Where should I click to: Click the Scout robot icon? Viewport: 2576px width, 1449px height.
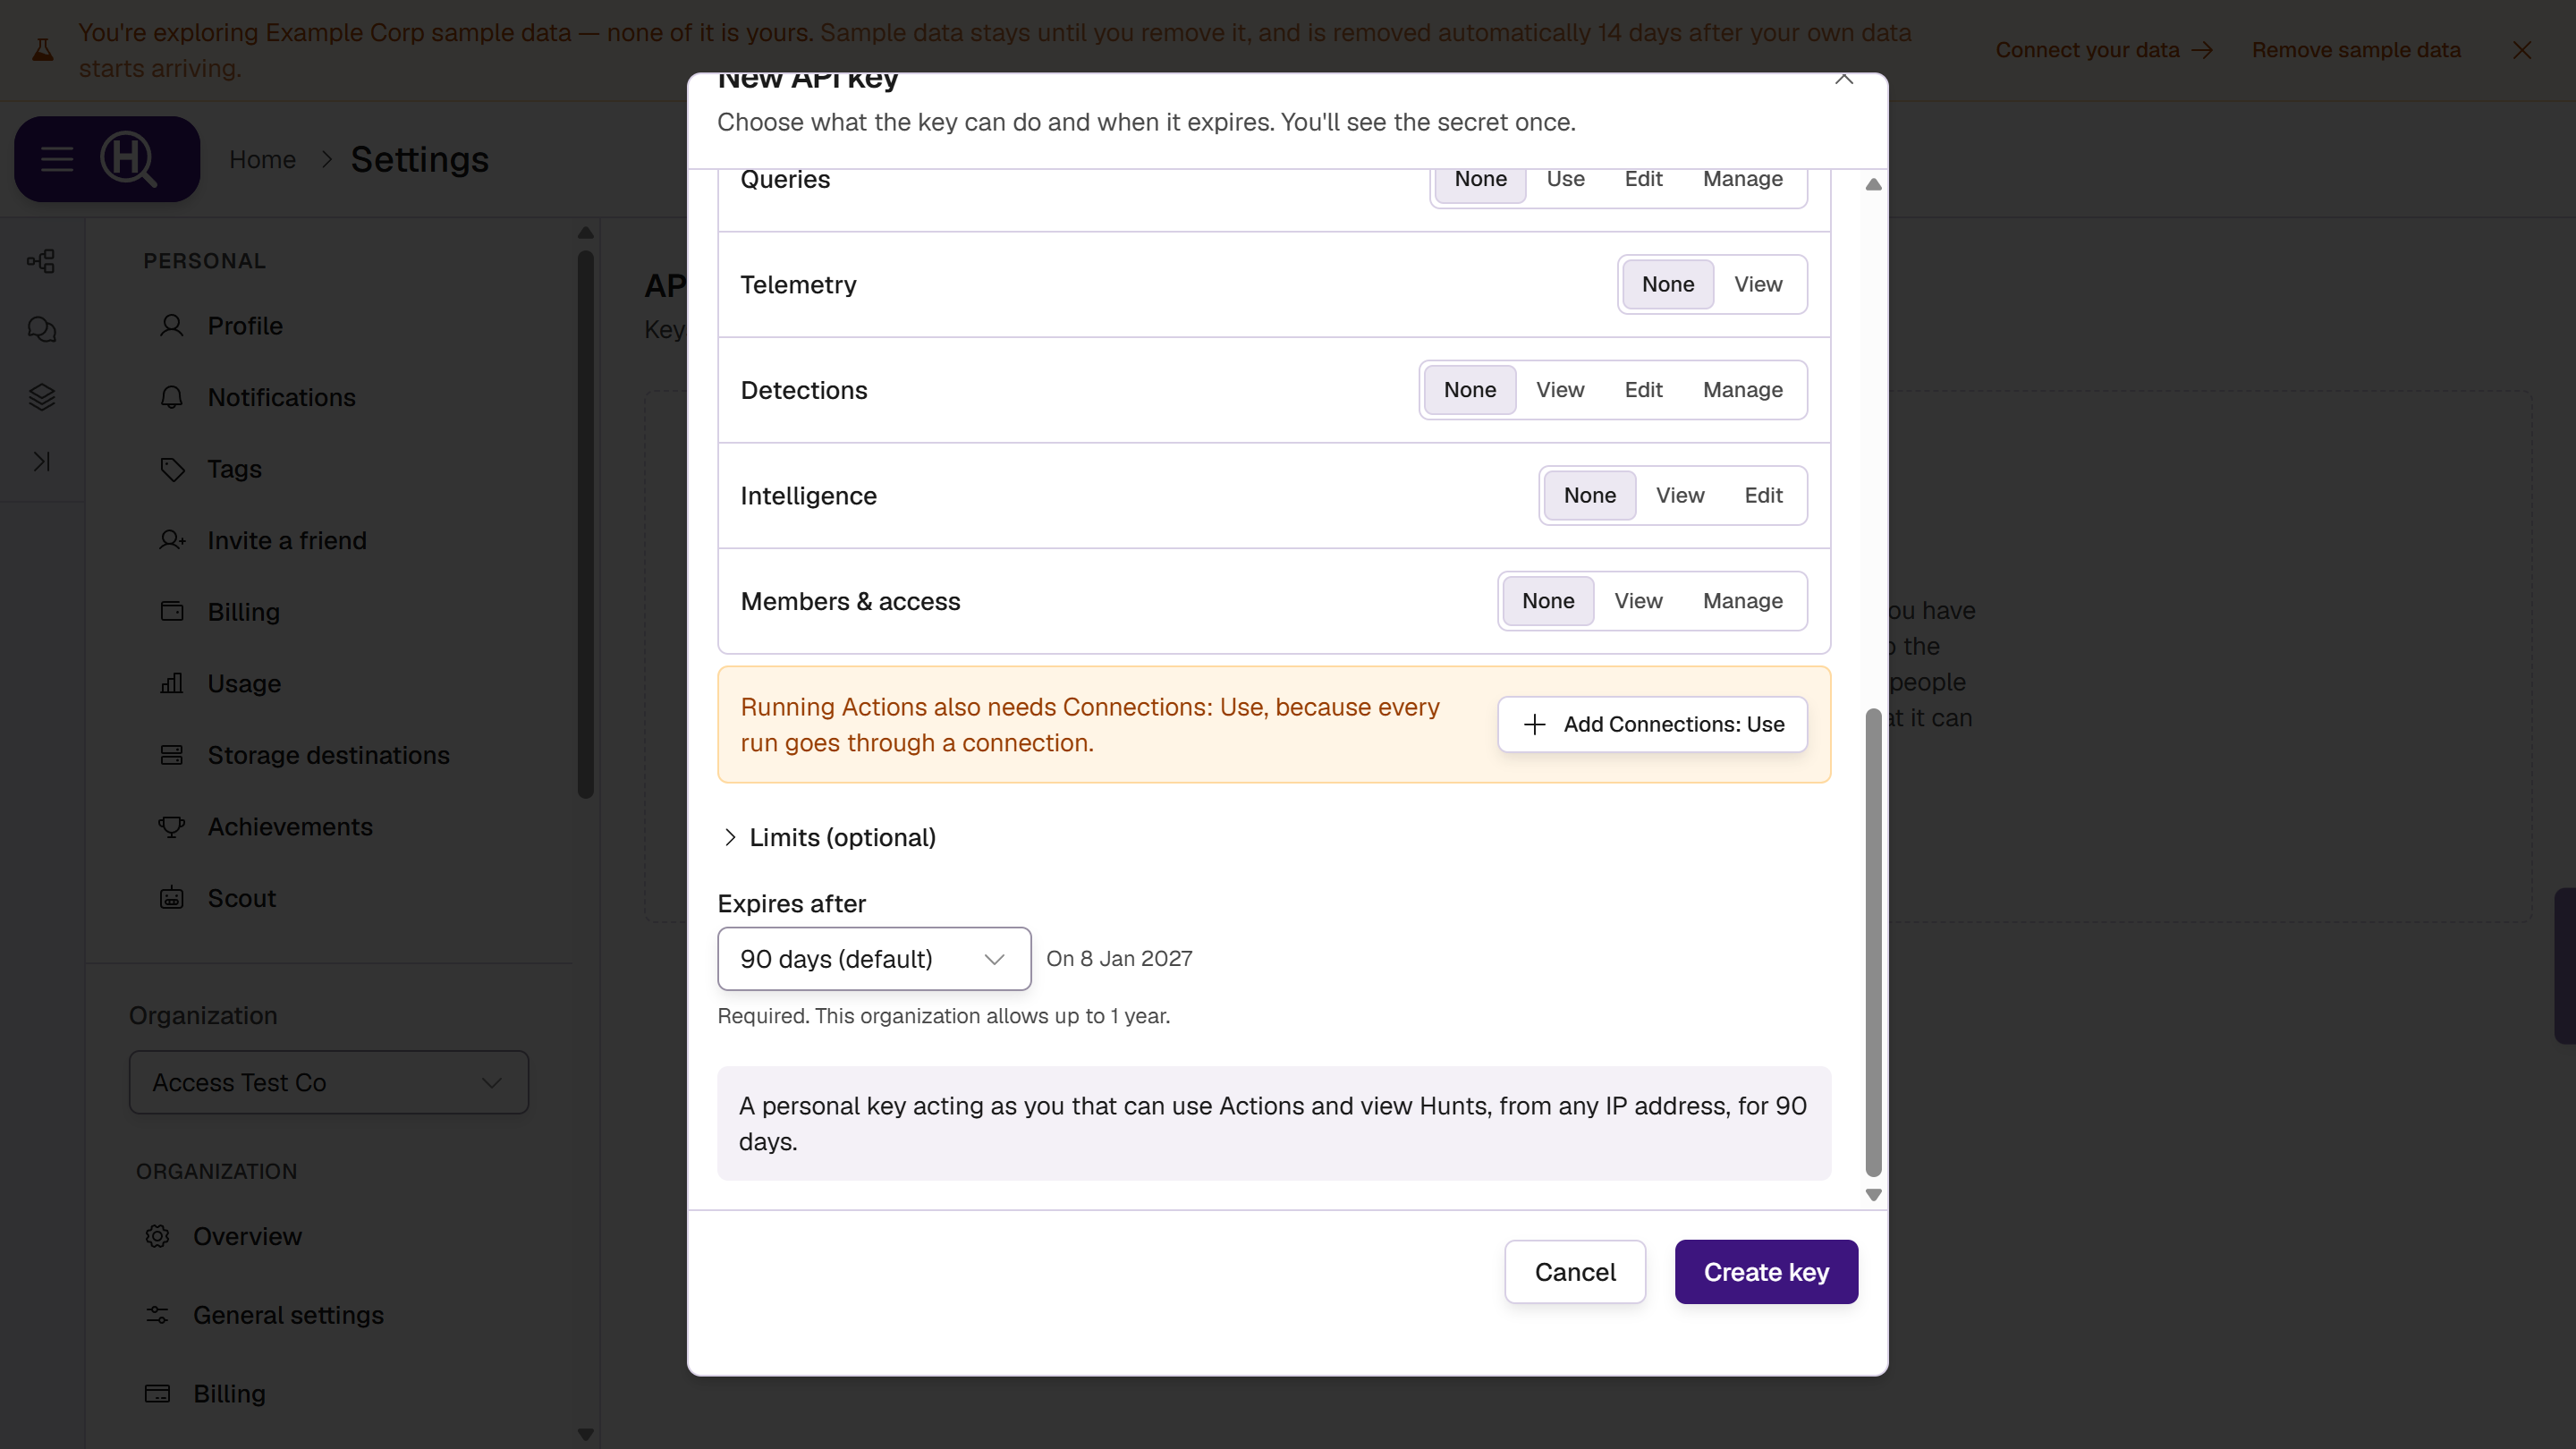[172, 898]
